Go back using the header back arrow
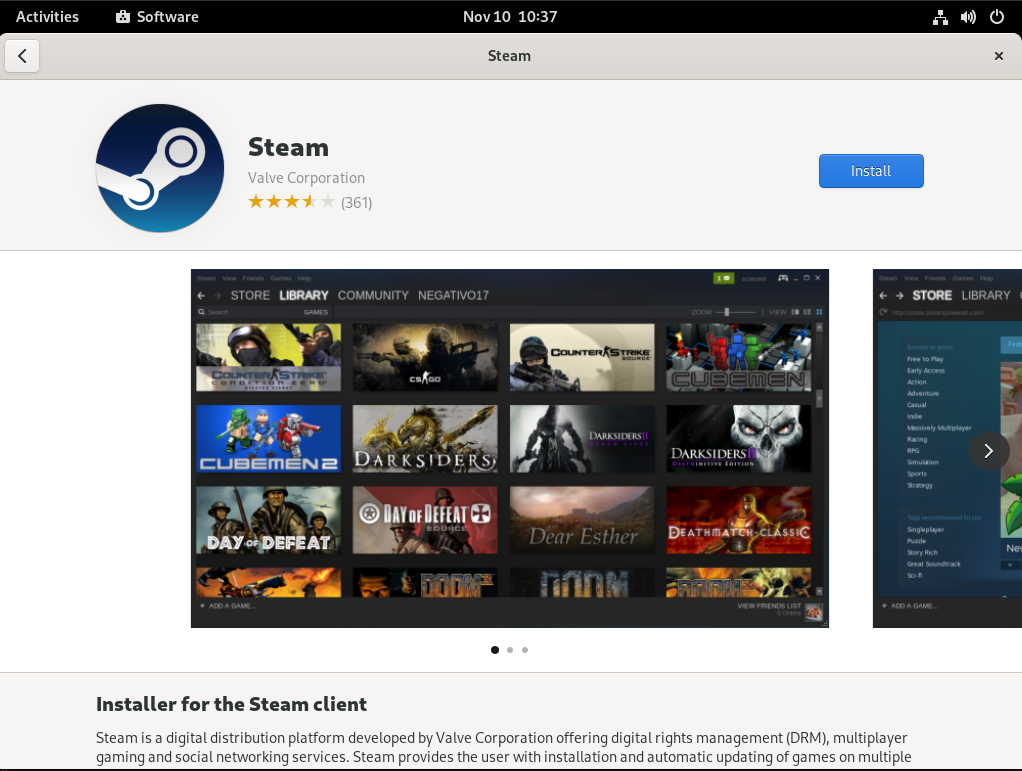Viewport: 1022px width, 771px height. click(22, 56)
